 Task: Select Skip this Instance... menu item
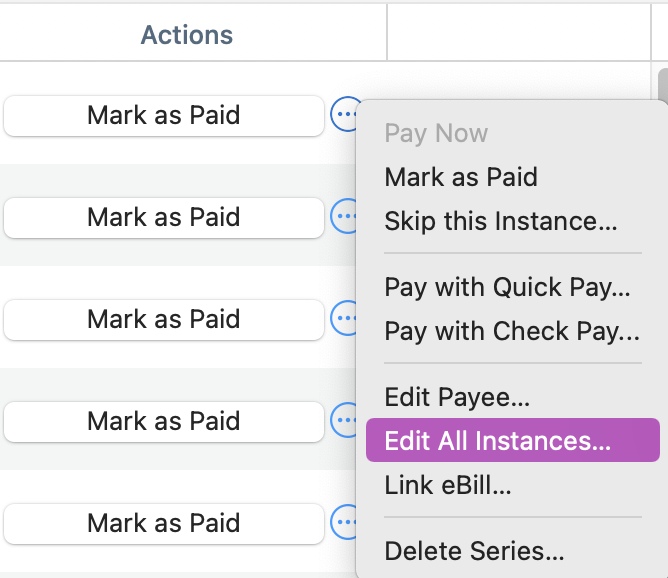pyautogui.click(x=500, y=220)
